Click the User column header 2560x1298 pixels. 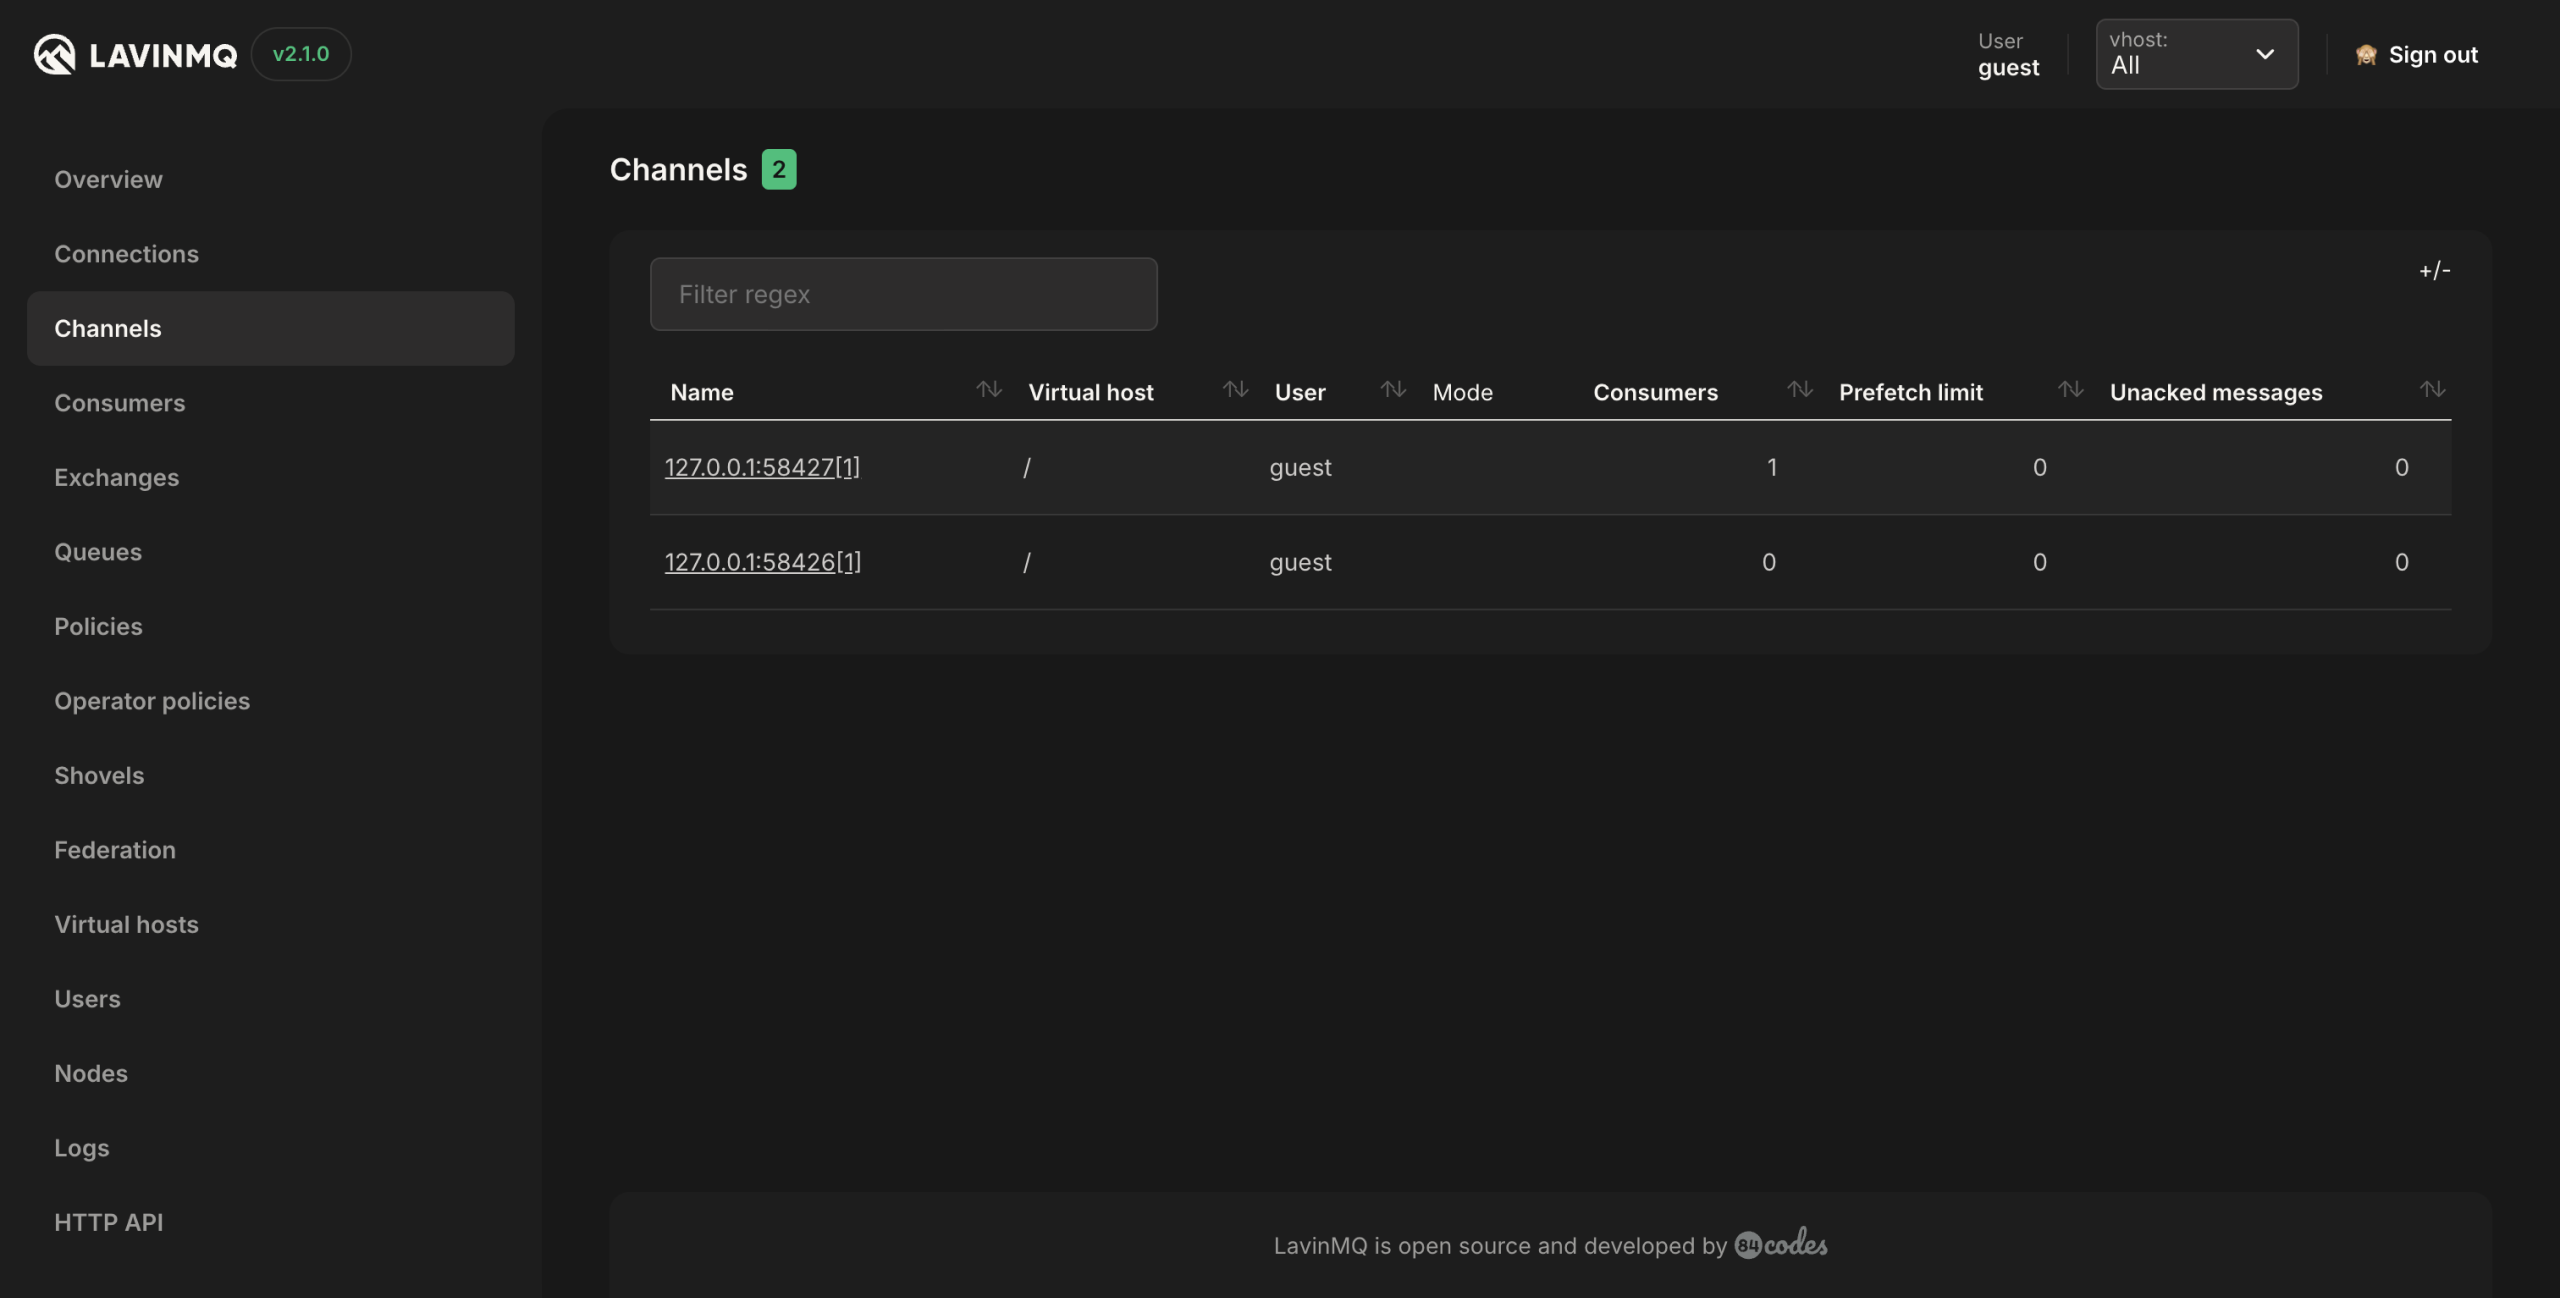pyautogui.click(x=1300, y=392)
